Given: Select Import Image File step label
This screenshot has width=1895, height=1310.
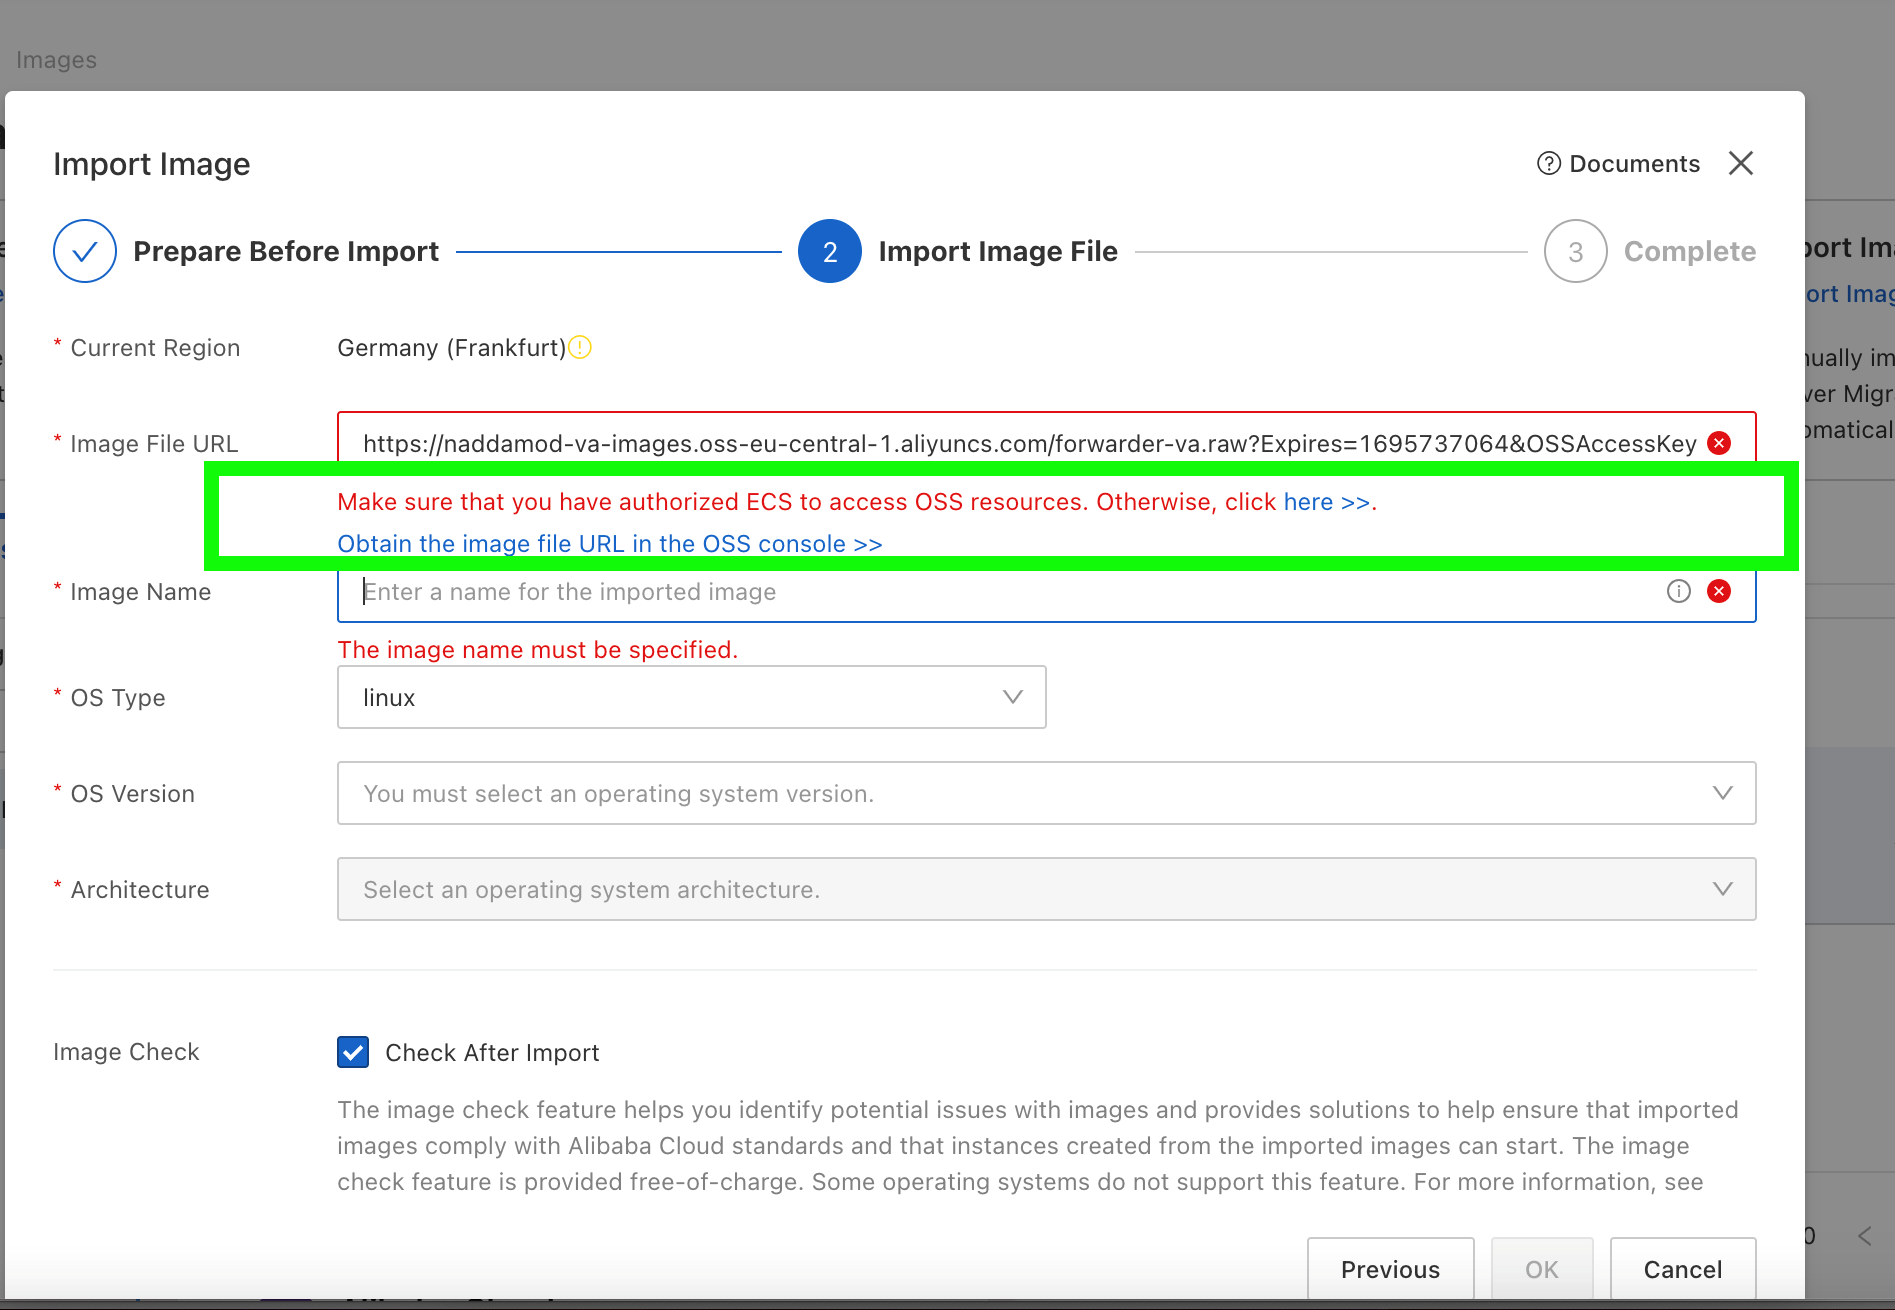Looking at the screenshot, I should [998, 251].
